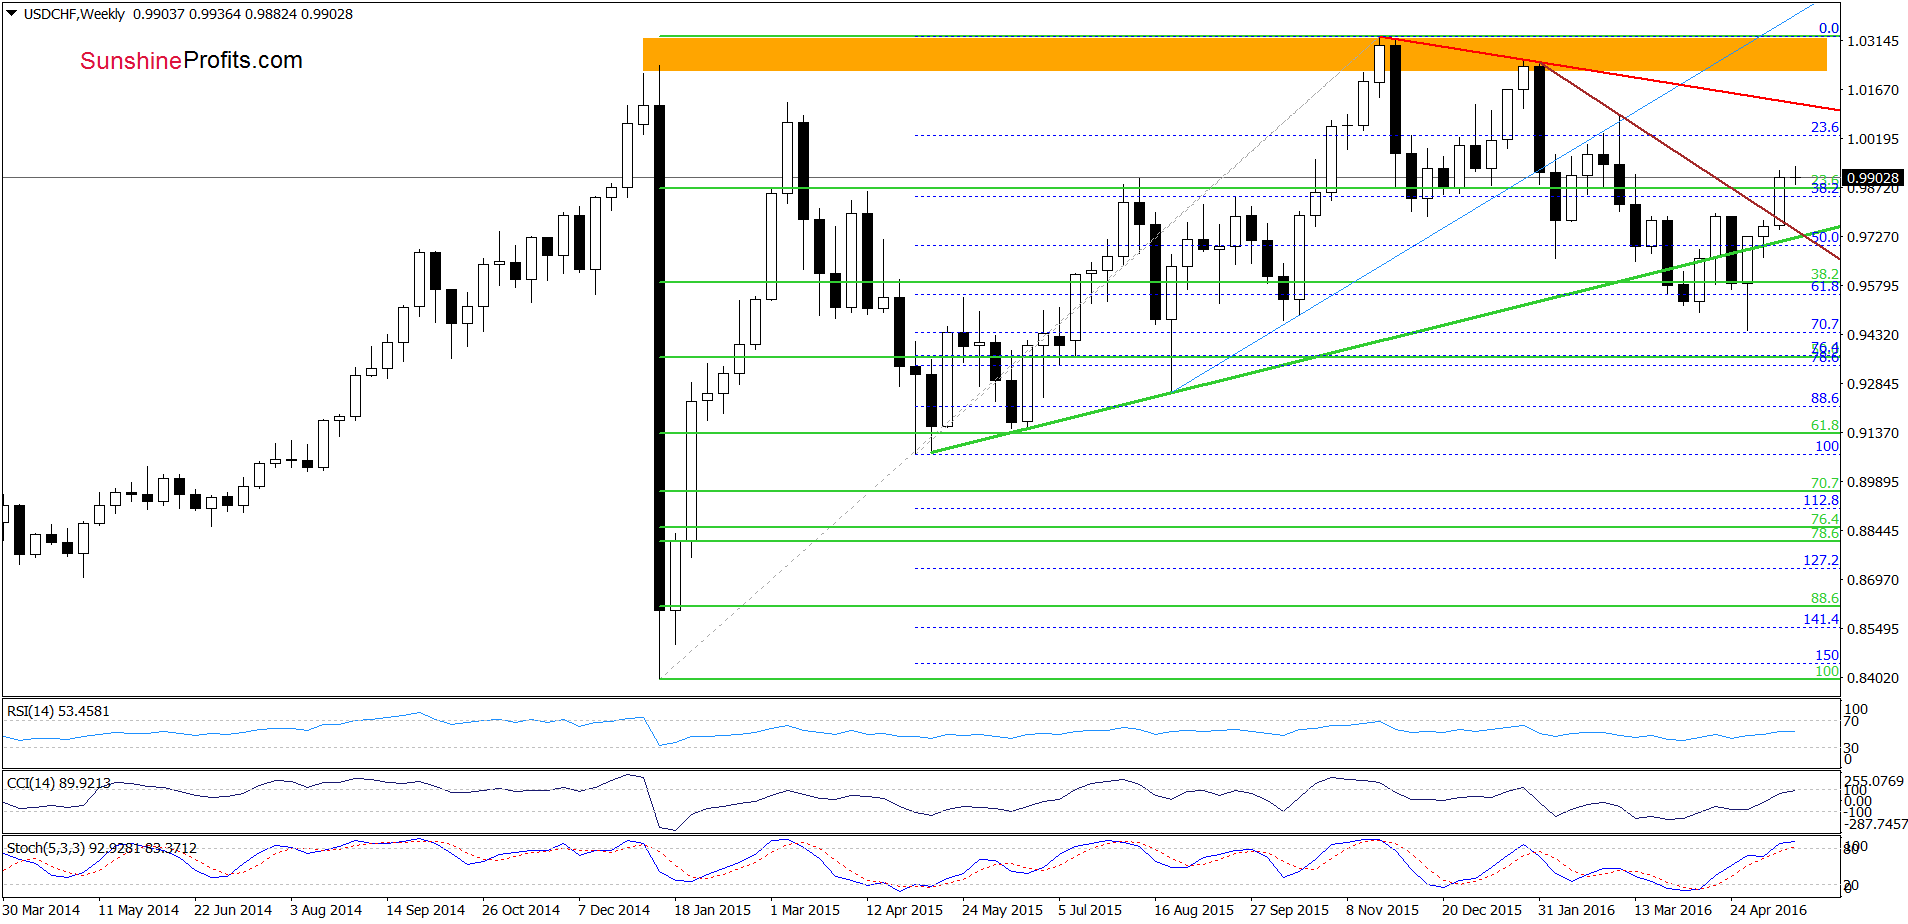Image resolution: width=1908 pixels, height=924 pixels.
Task: Open the chart dropdown triangle beside USDCHF
Action: (x=12, y=14)
